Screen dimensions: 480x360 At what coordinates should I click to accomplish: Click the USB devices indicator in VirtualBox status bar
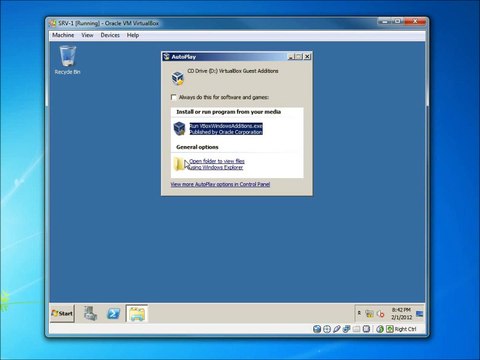(x=337, y=329)
